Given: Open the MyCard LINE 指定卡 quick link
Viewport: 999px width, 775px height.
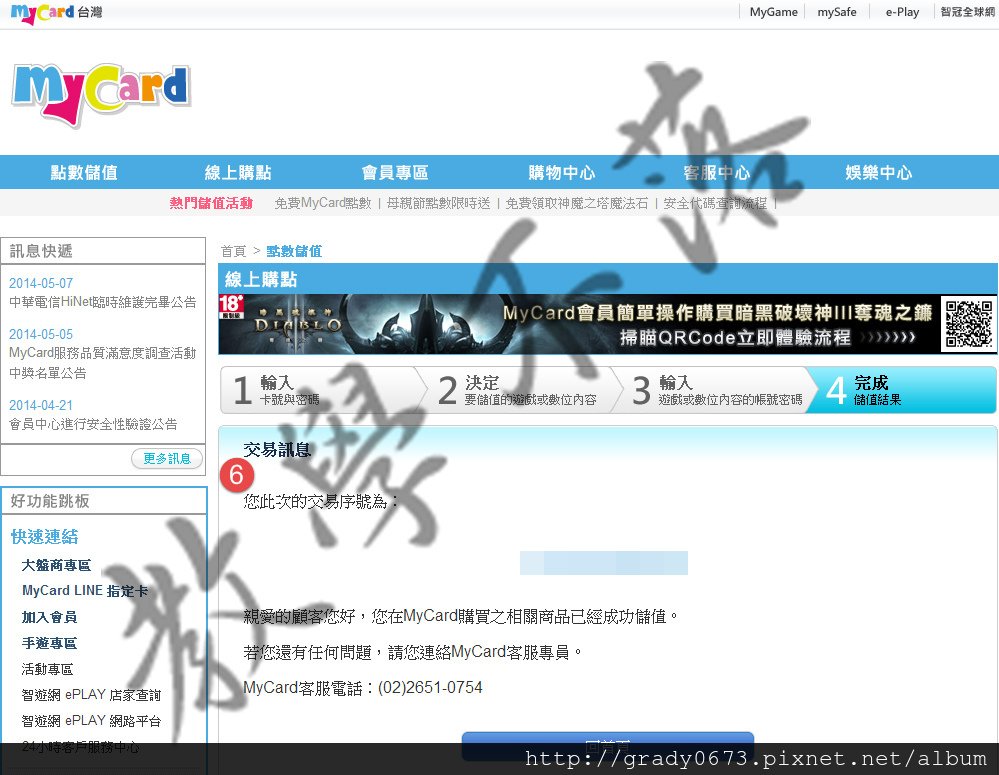Looking at the screenshot, I should [x=85, y=591].
